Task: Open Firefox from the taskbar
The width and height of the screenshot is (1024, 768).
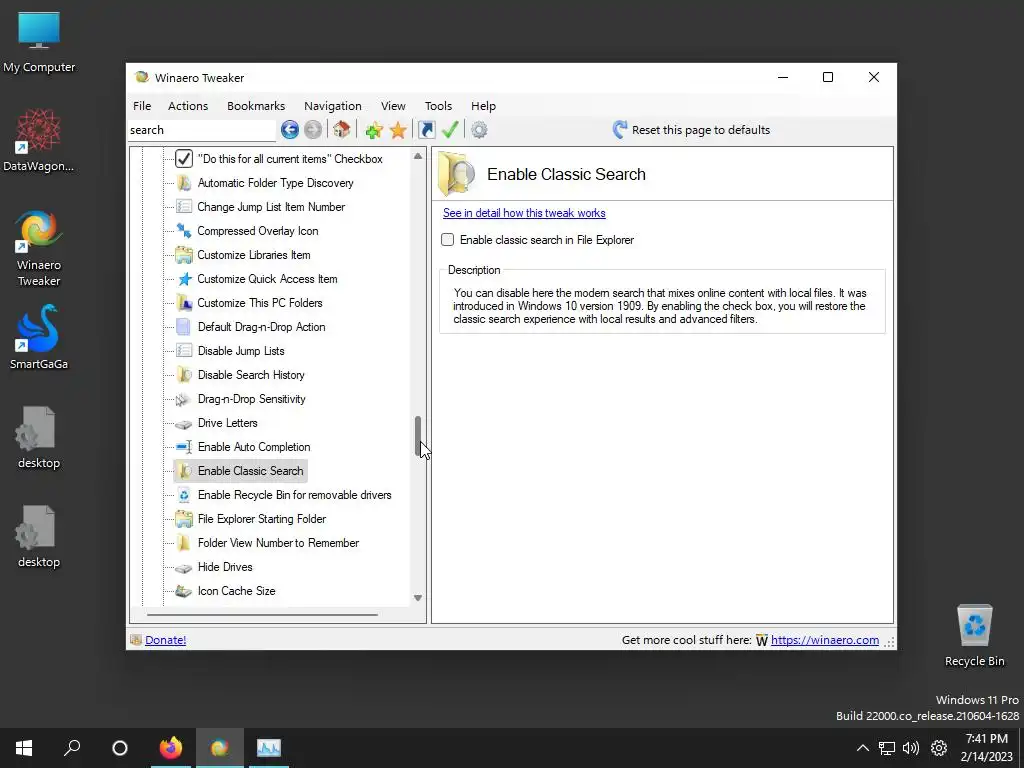Action: click(171, 748)
